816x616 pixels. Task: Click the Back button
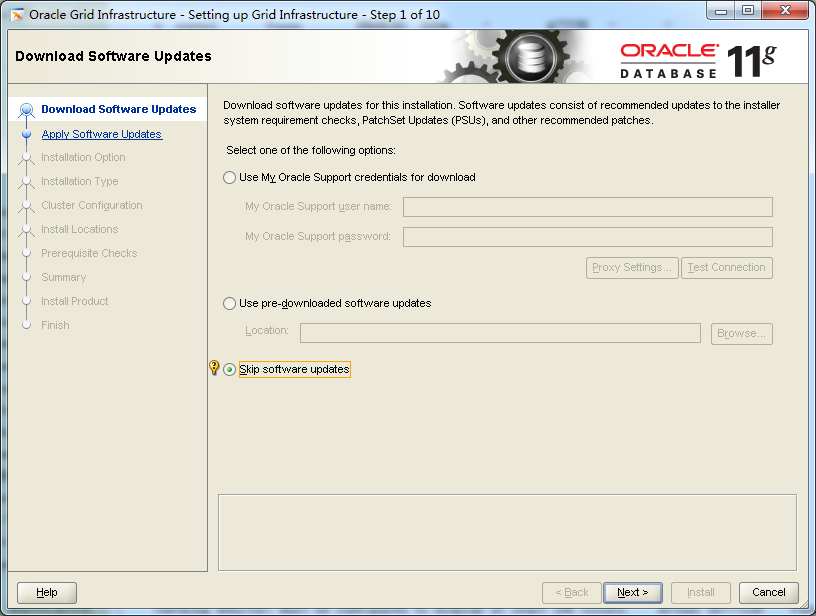571,593
